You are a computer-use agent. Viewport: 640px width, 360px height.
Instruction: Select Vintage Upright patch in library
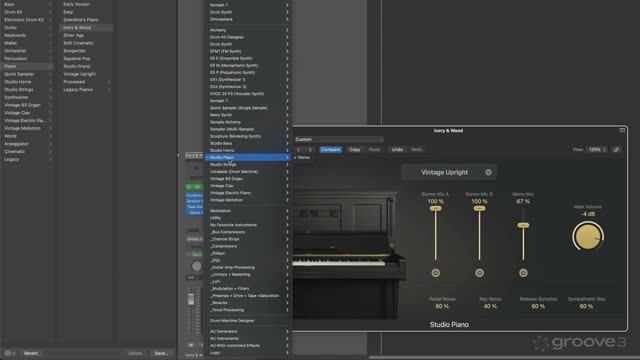(86, 74)
